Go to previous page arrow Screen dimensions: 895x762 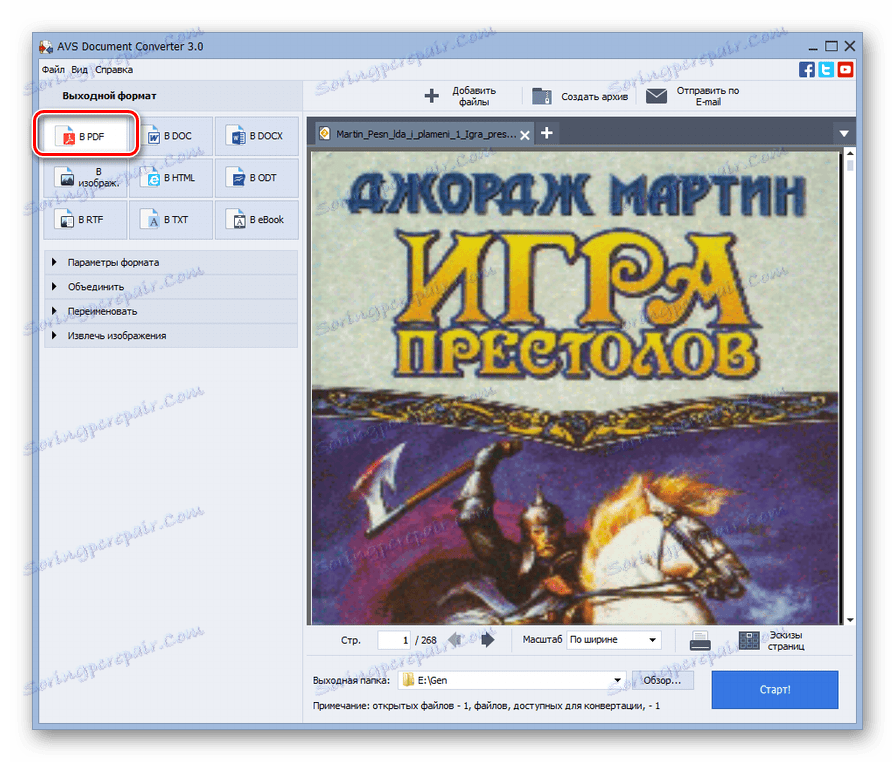pos(455,640)
